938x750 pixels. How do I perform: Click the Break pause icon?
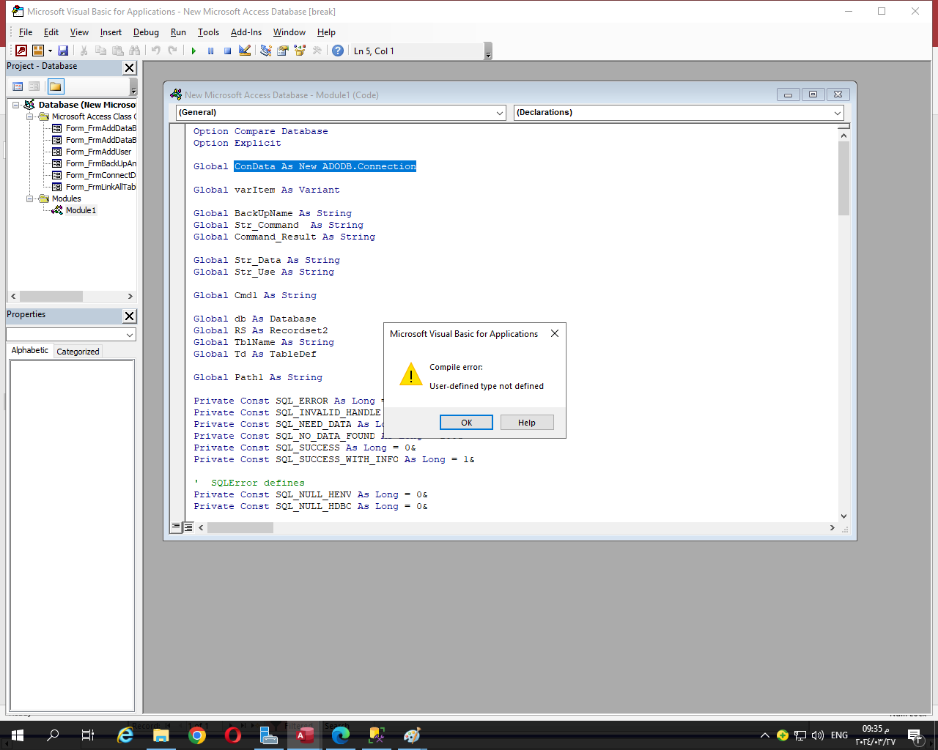pyautogui.click(x=211, y=51)
